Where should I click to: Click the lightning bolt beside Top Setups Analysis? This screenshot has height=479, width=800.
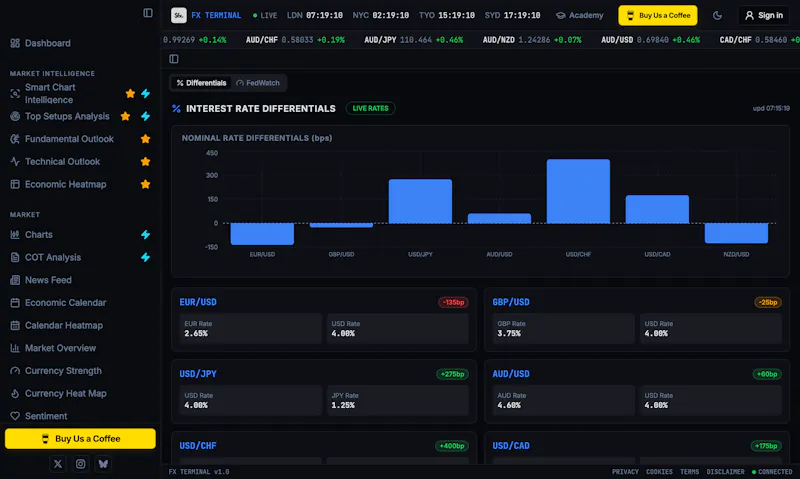[145, 116]
